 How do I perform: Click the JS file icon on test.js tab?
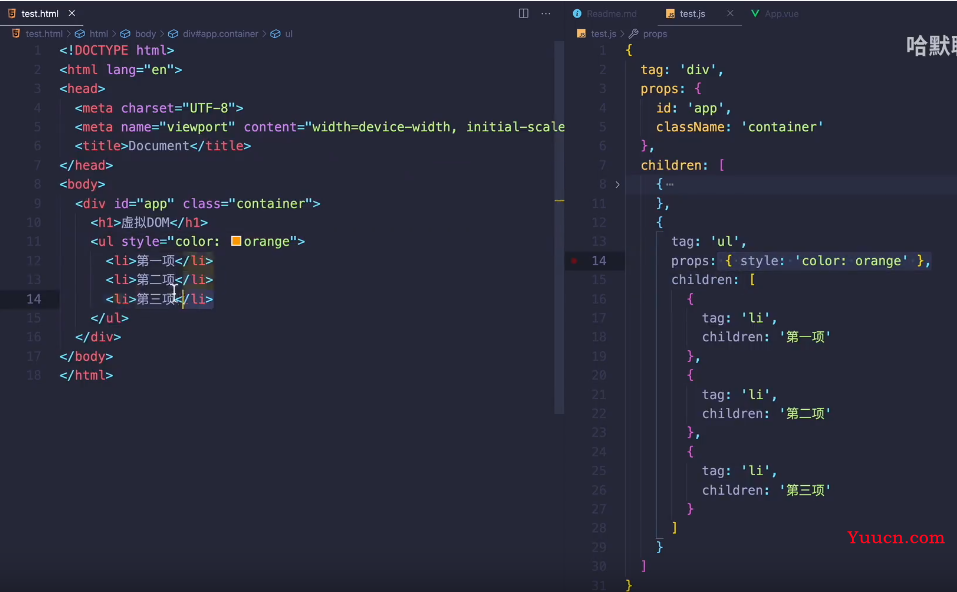[670, 13]
